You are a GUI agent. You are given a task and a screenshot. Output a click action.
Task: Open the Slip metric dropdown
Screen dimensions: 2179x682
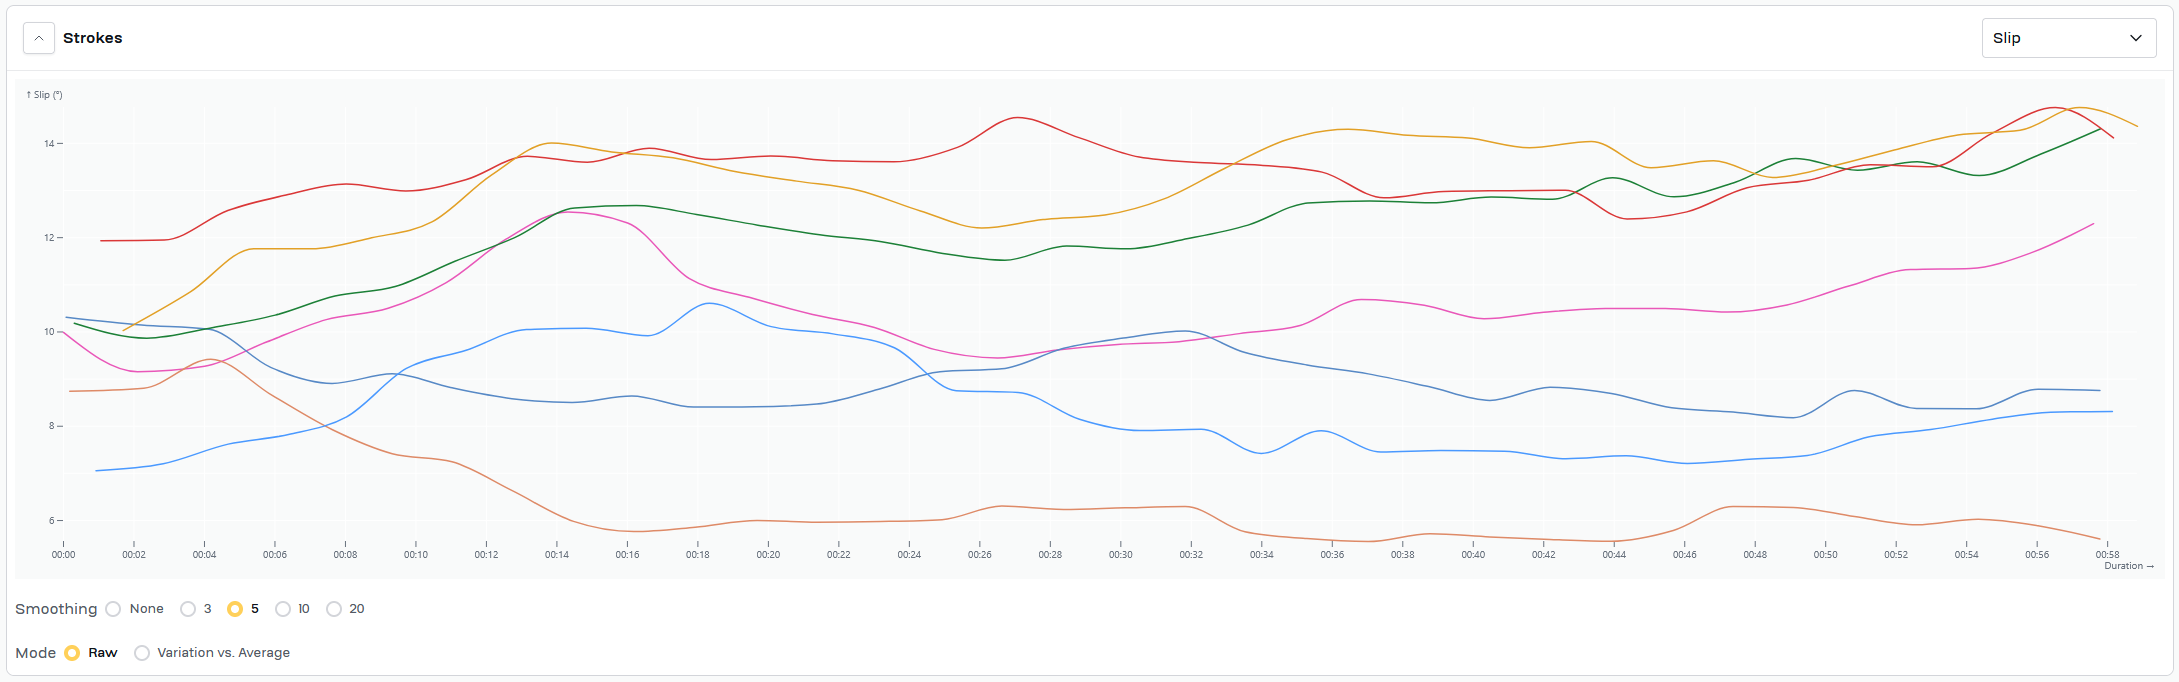pyautogui.click(x=2067, y=38)
